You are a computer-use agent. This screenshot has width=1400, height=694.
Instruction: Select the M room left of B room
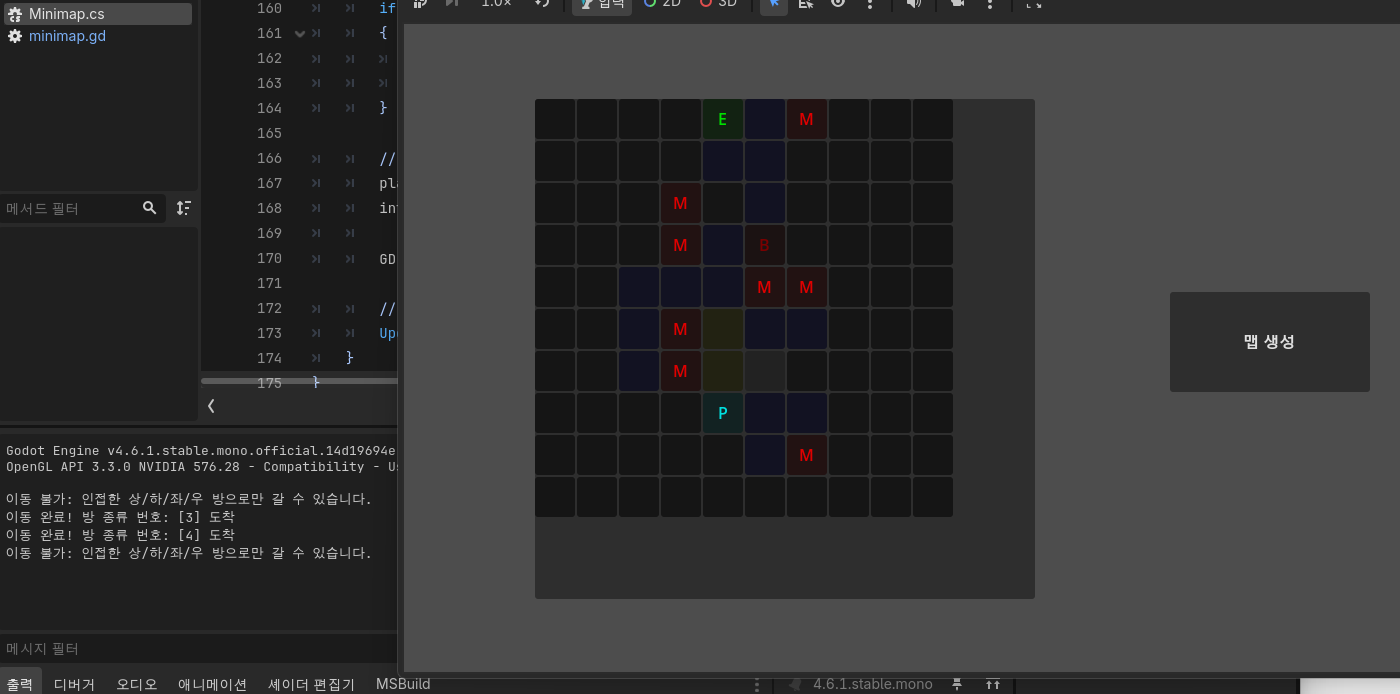[681, 245]
